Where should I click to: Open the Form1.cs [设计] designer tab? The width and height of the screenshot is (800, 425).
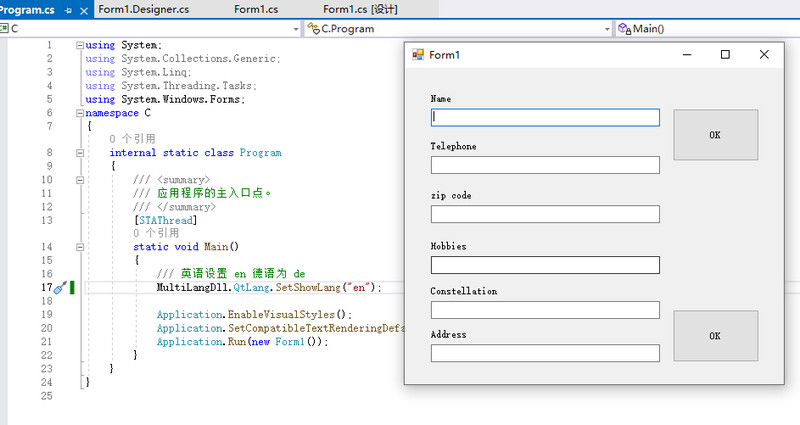tap(360, 9)
